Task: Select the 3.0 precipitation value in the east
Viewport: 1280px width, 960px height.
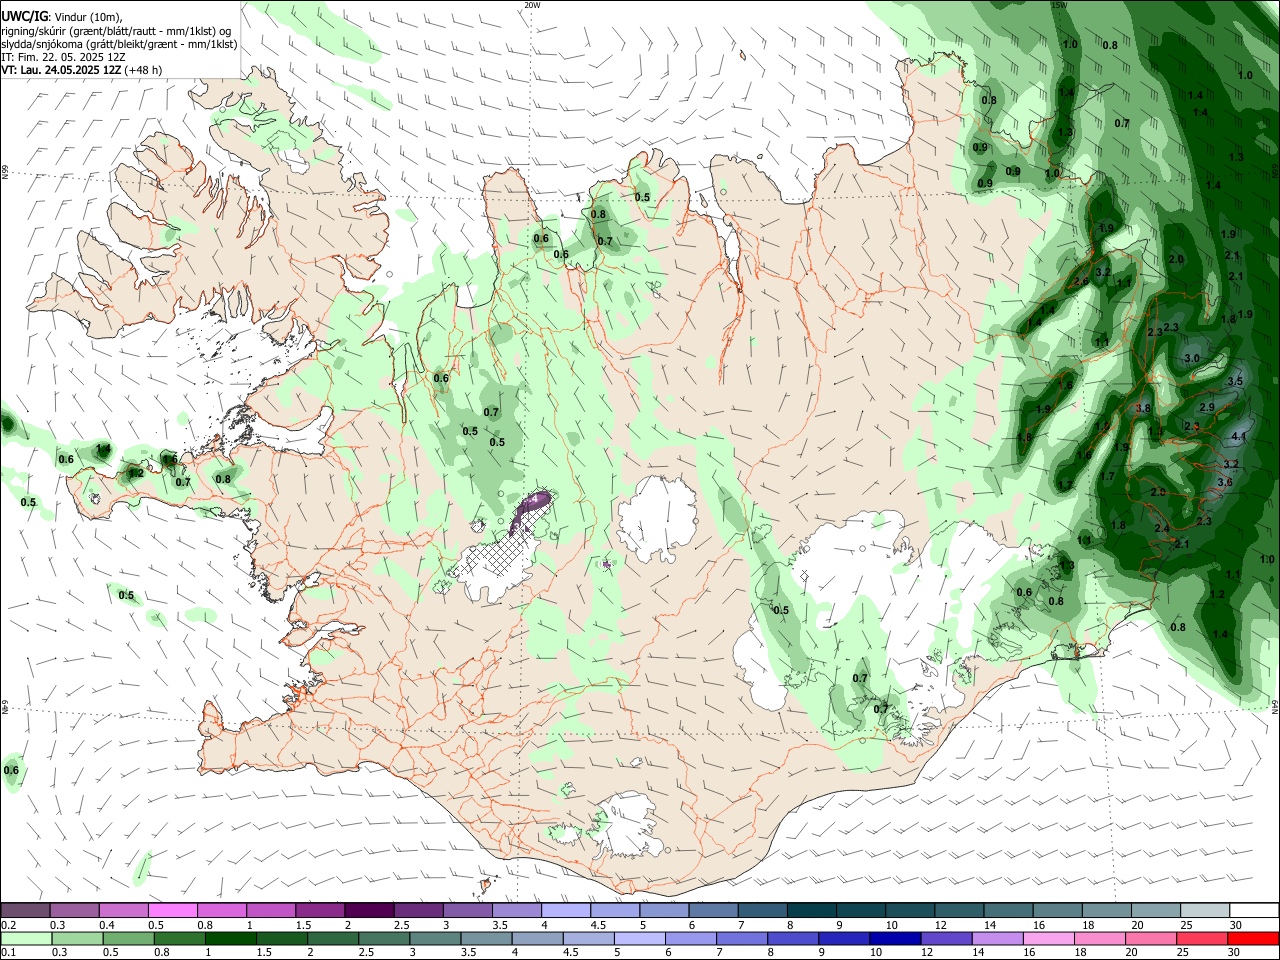Action: coord(1192,358)
